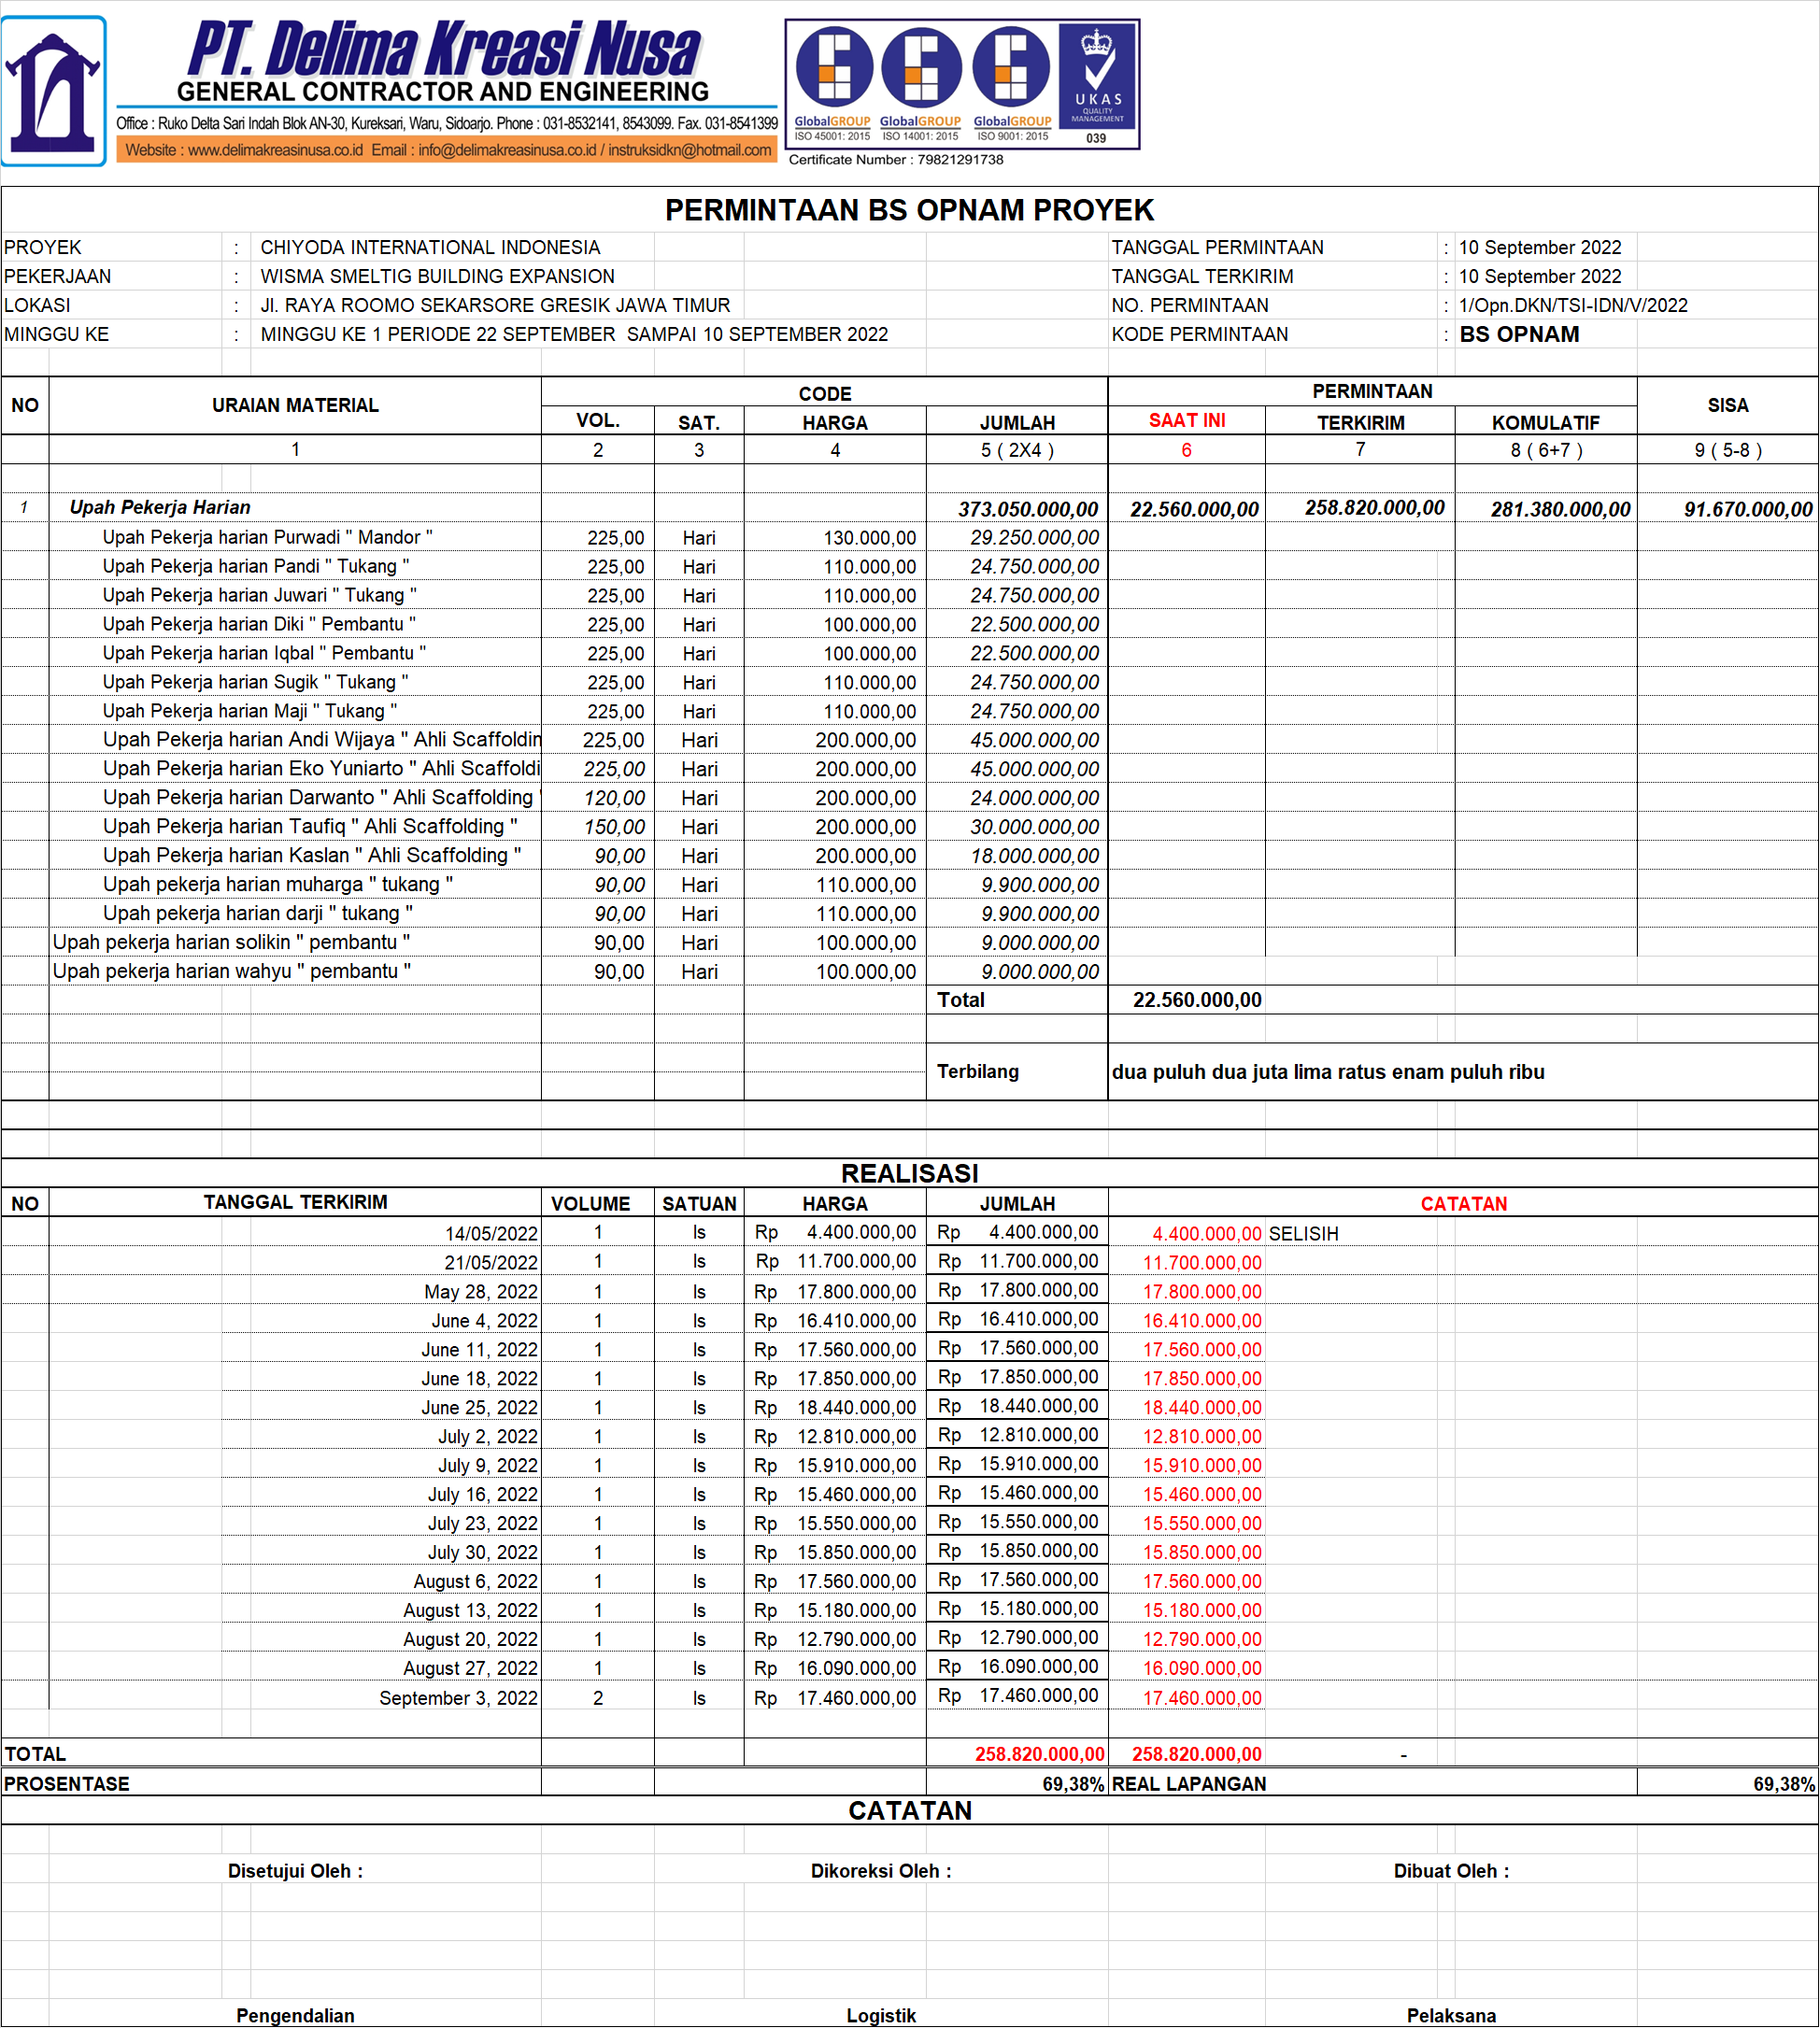Select the Upah Pekerja Harian group row
This screenshot has width=1820, height=2028.
160,507
